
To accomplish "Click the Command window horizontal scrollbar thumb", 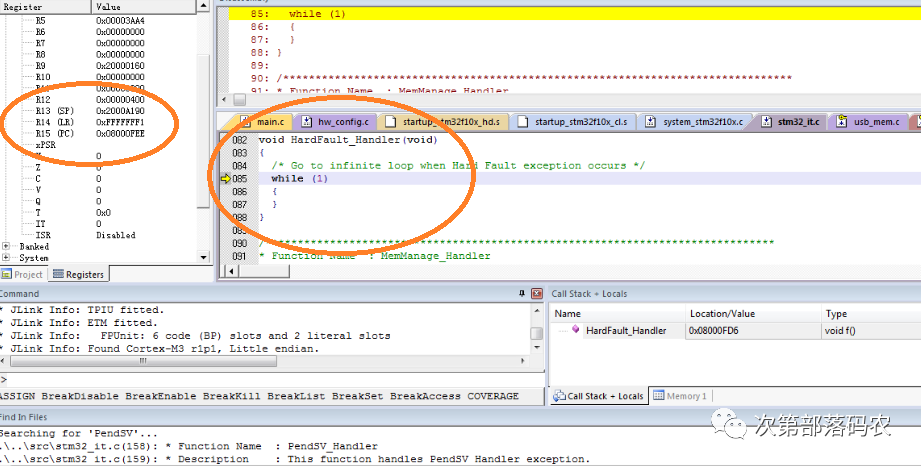I will click(143, 361).
